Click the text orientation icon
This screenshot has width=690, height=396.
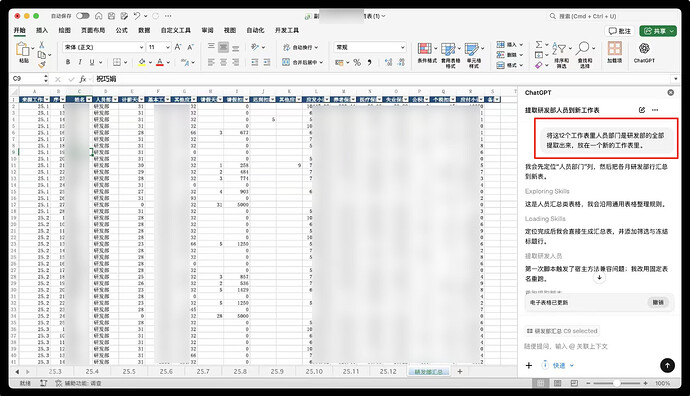point(255,47)
